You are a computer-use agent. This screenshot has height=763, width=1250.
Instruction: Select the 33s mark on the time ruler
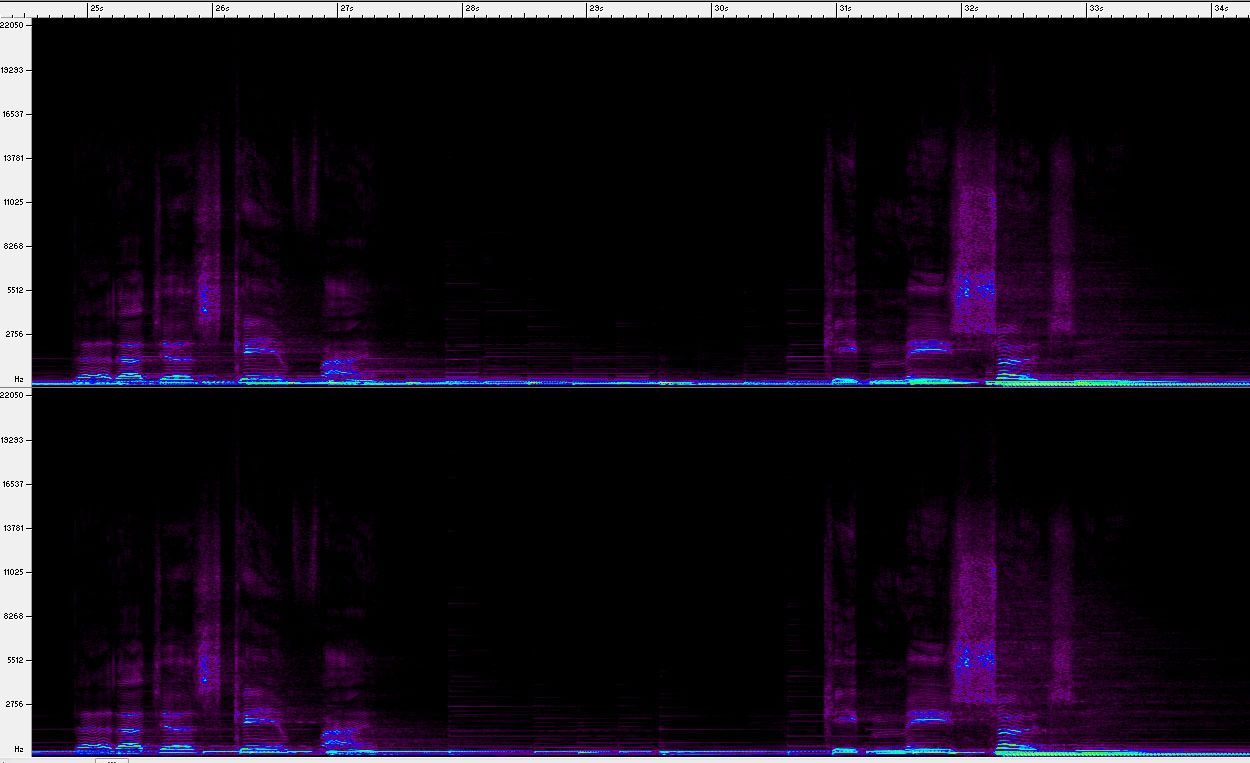click(x=1095, y=8)
